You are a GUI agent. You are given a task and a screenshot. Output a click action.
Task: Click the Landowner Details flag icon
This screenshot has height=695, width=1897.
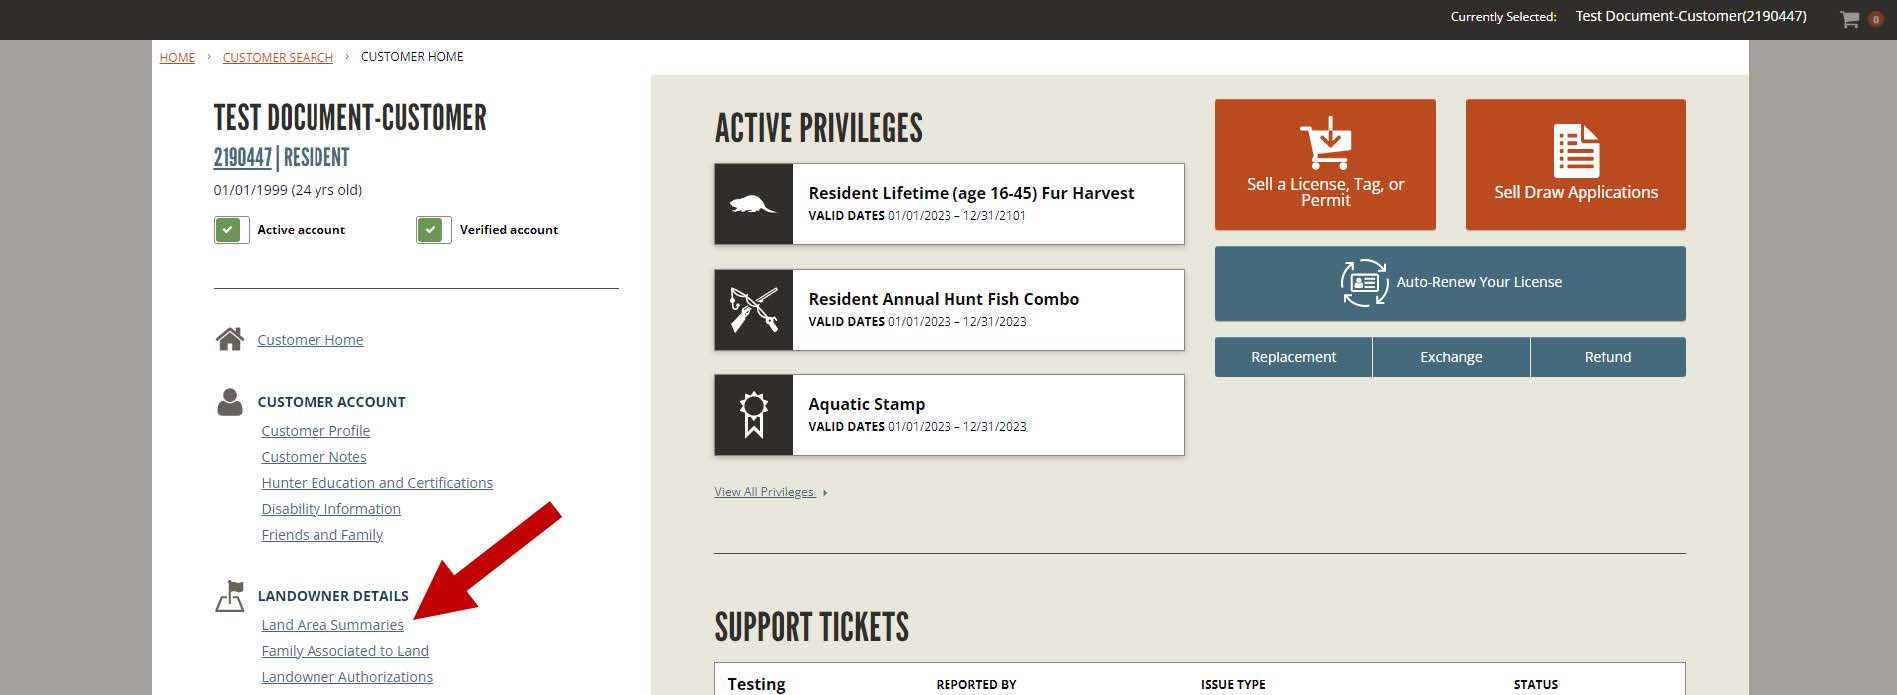(x=230, y=596)
